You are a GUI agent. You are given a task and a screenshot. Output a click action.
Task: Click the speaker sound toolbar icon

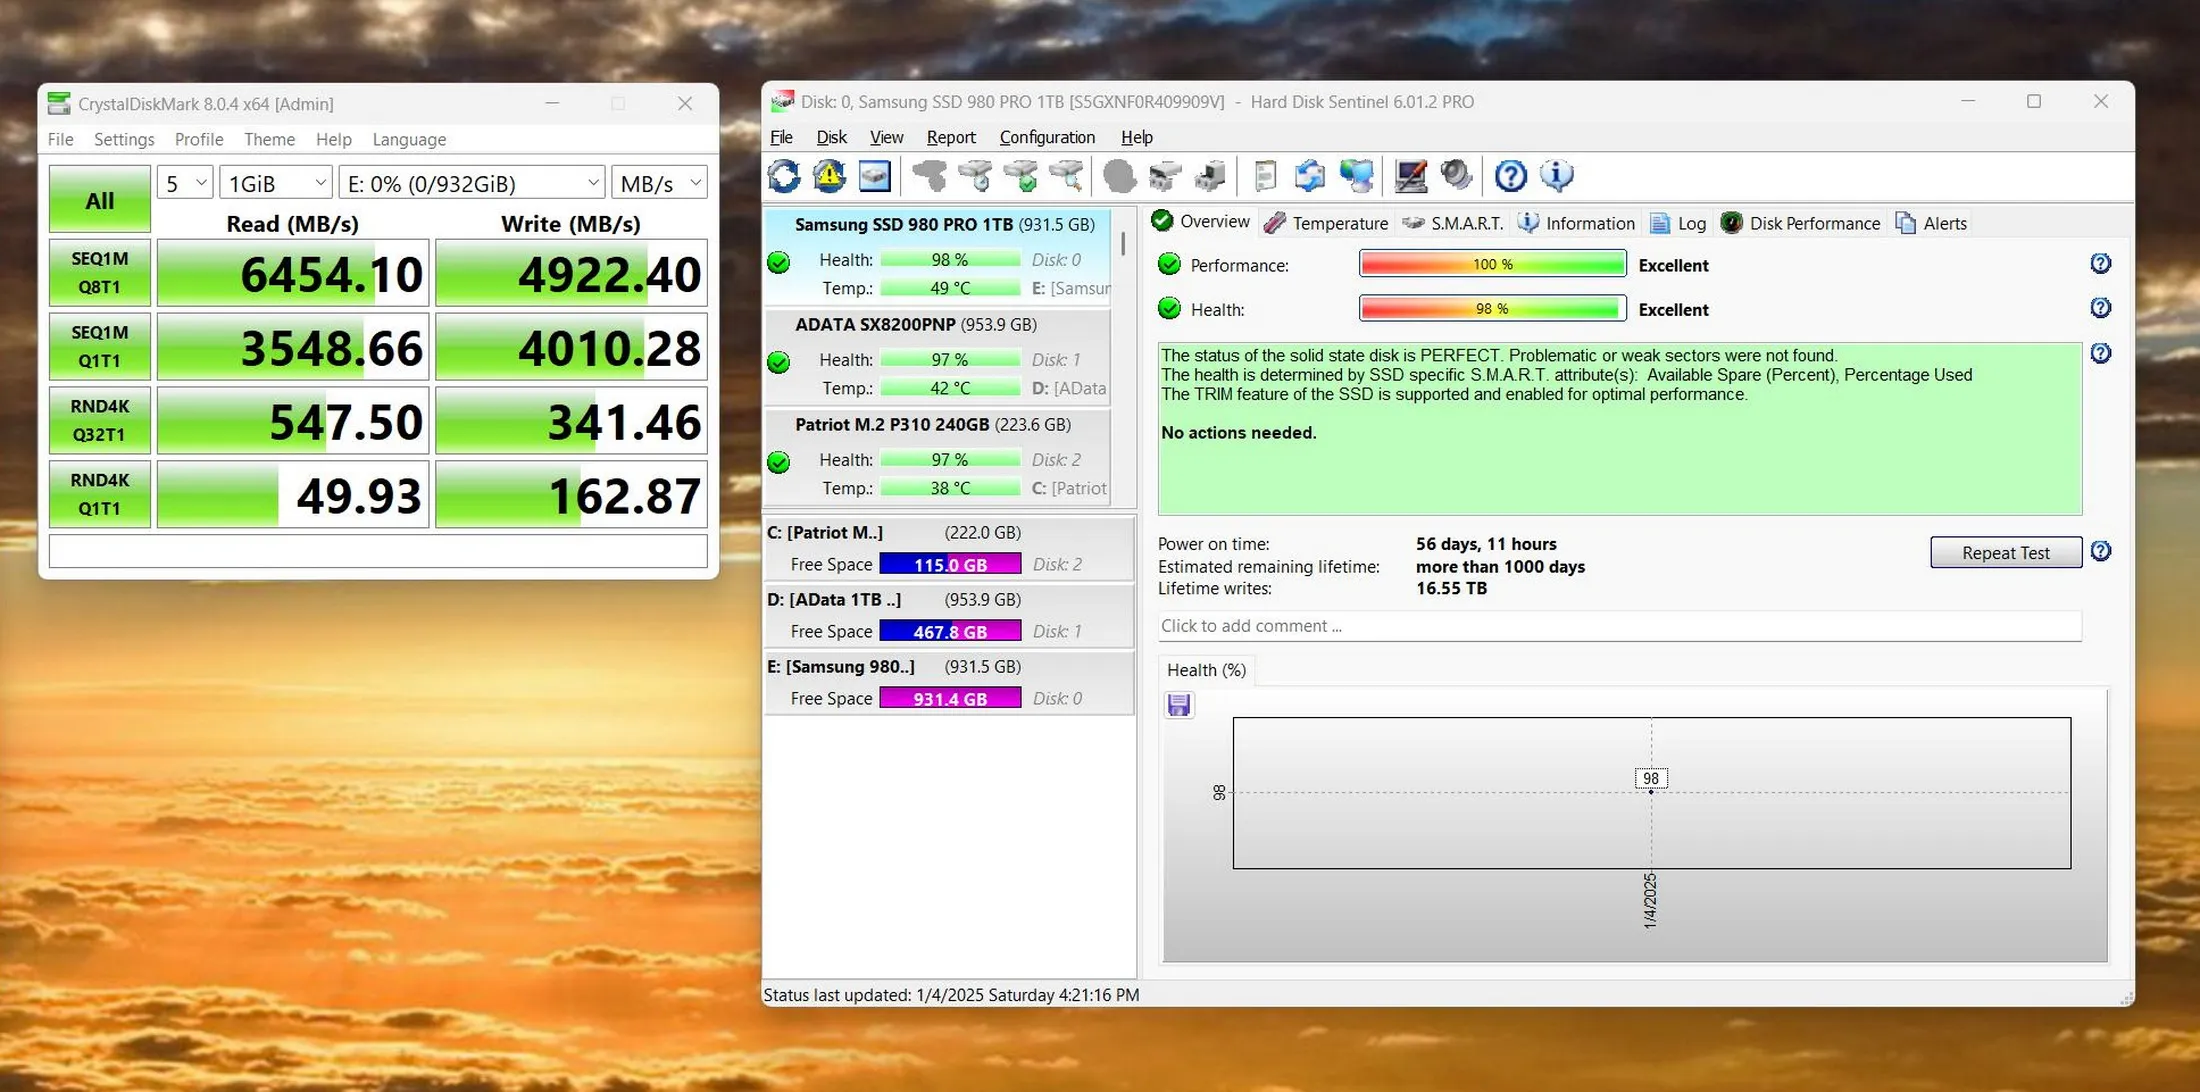click(1456, 176)
